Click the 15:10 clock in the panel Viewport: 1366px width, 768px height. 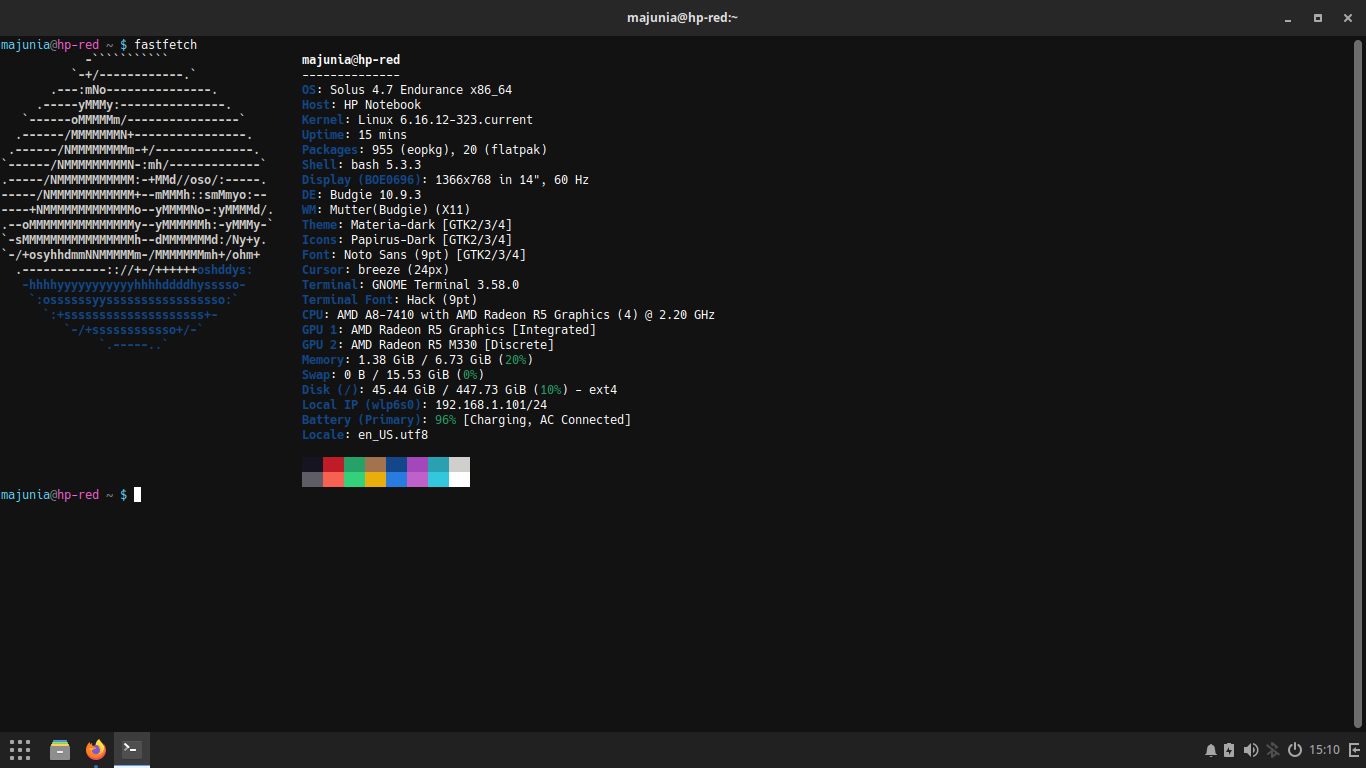1324,750
